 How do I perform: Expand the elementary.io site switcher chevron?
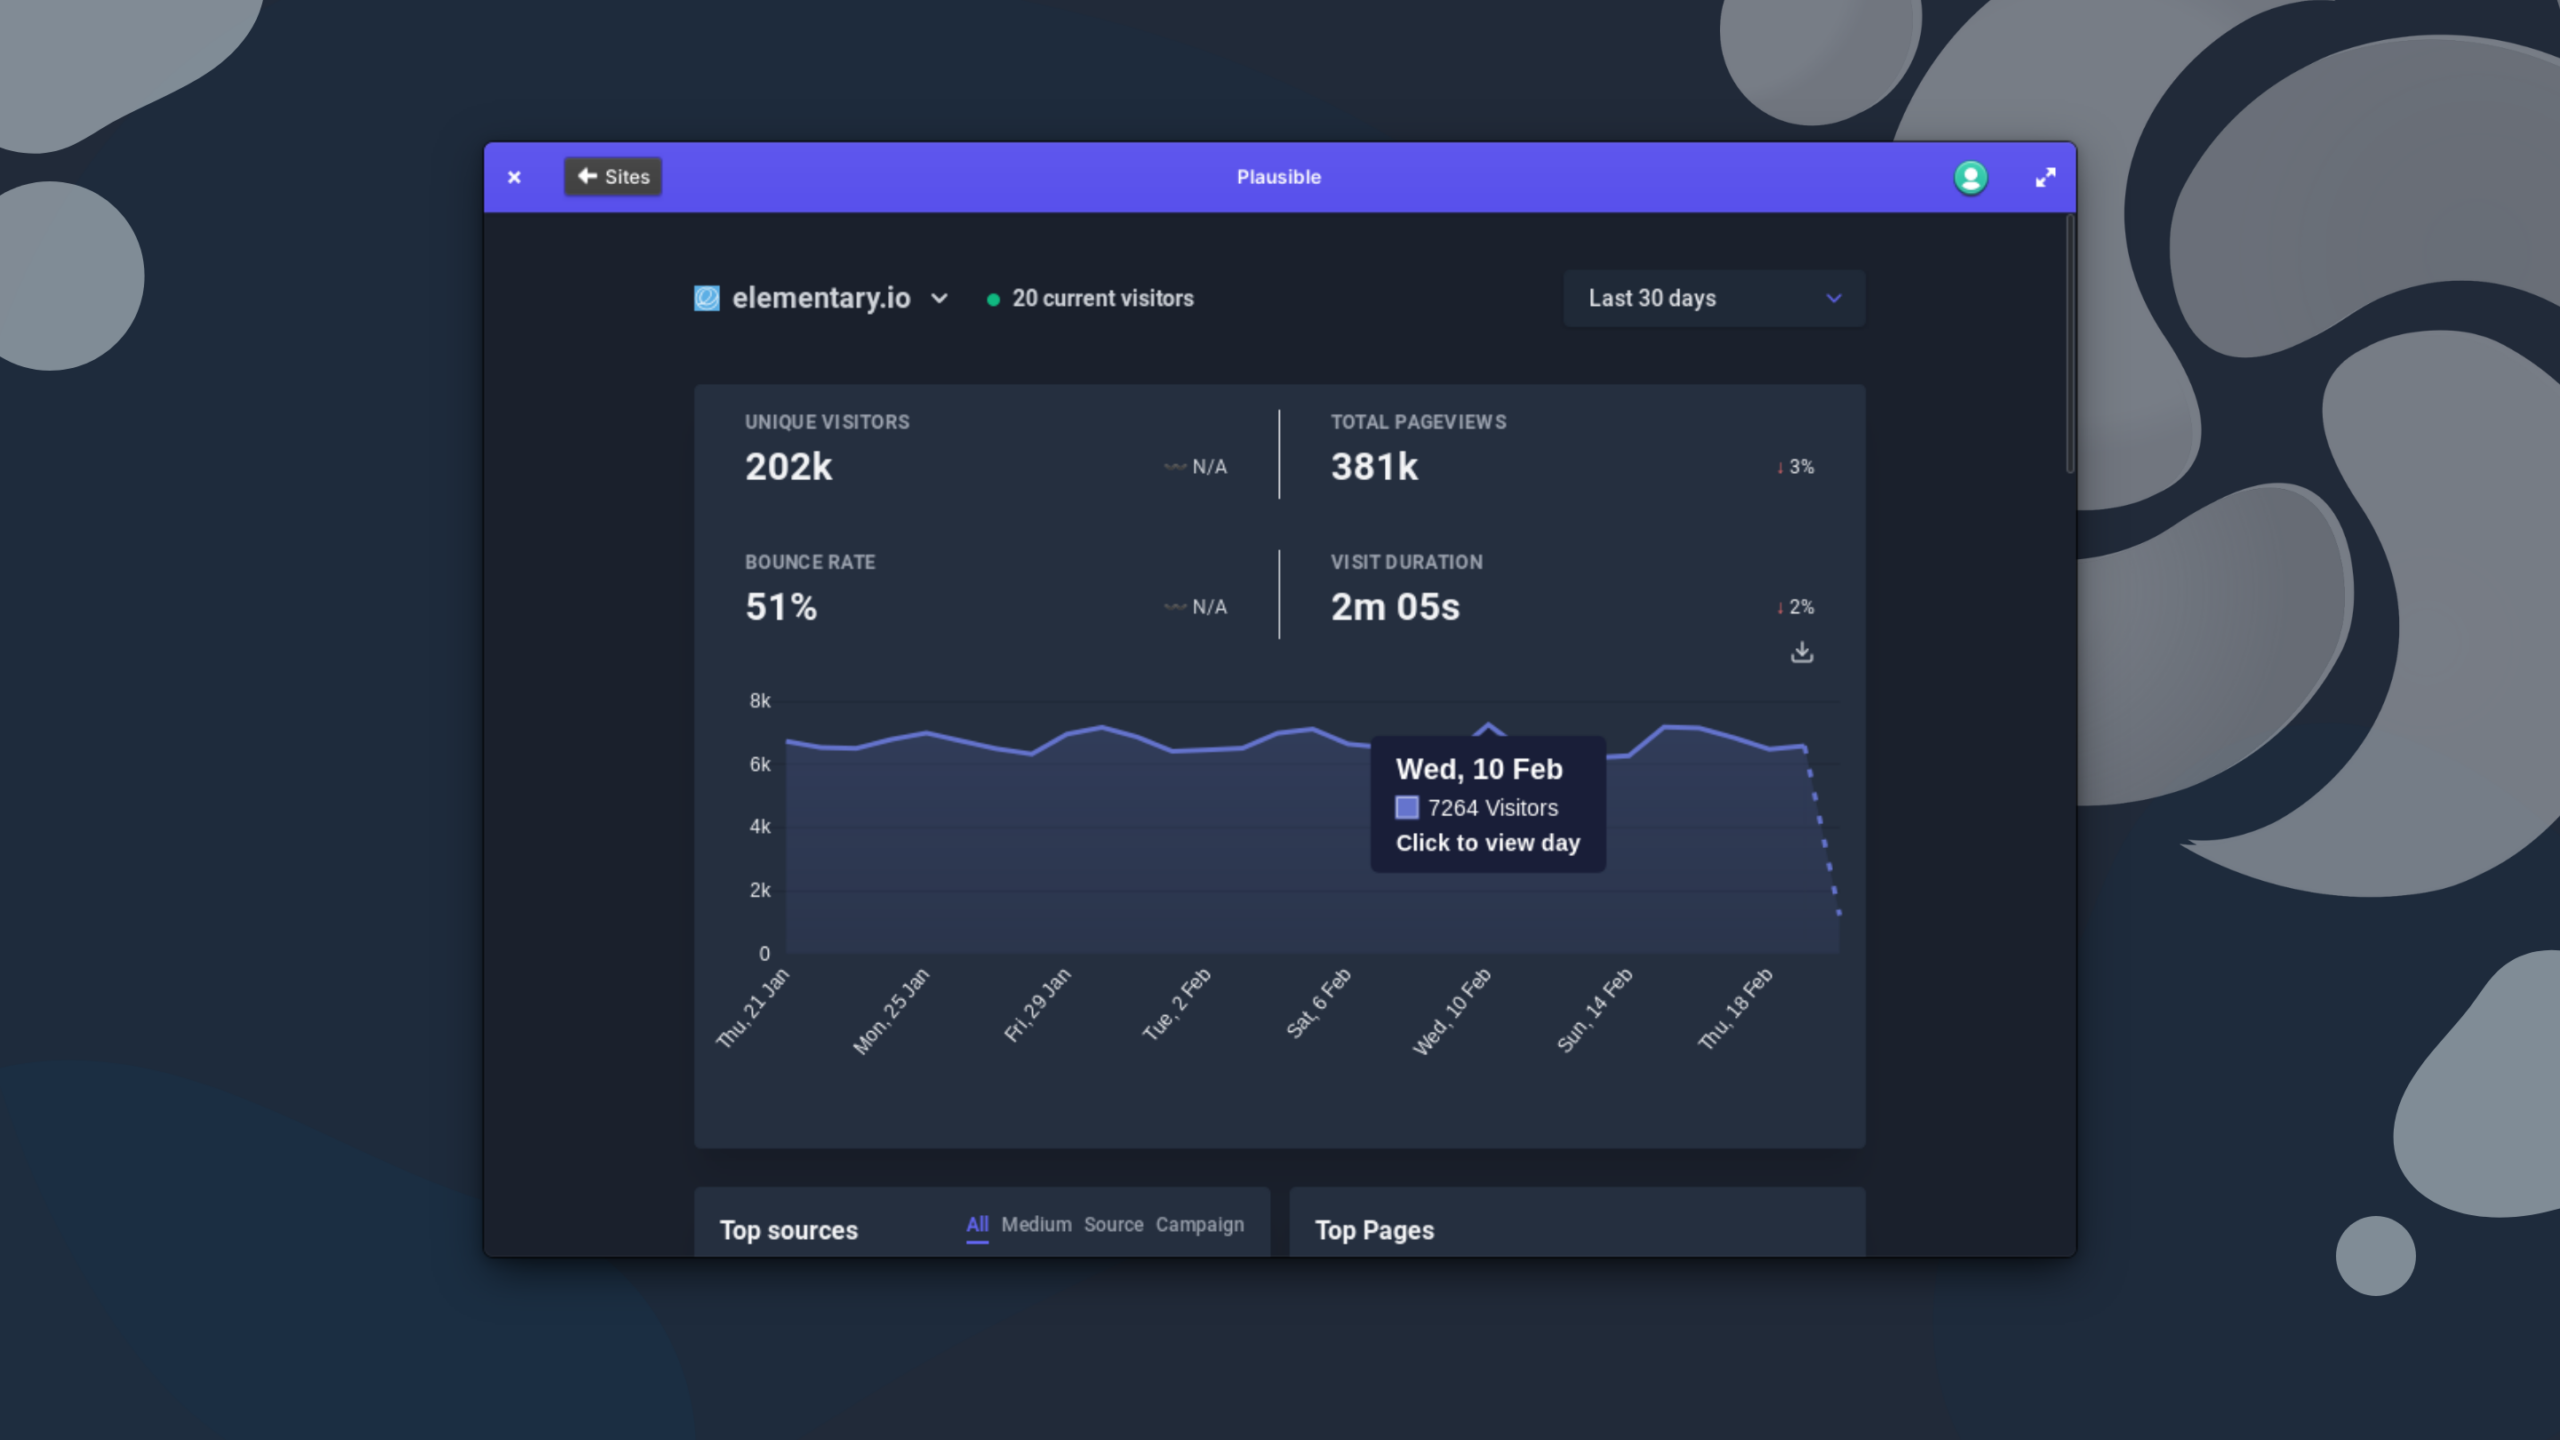[939, 298]
